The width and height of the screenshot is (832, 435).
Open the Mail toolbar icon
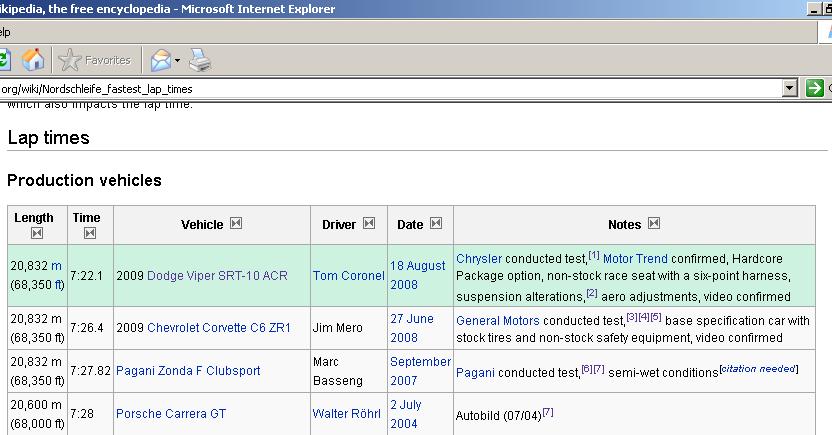pyautogui.click(x=160, y=61)
